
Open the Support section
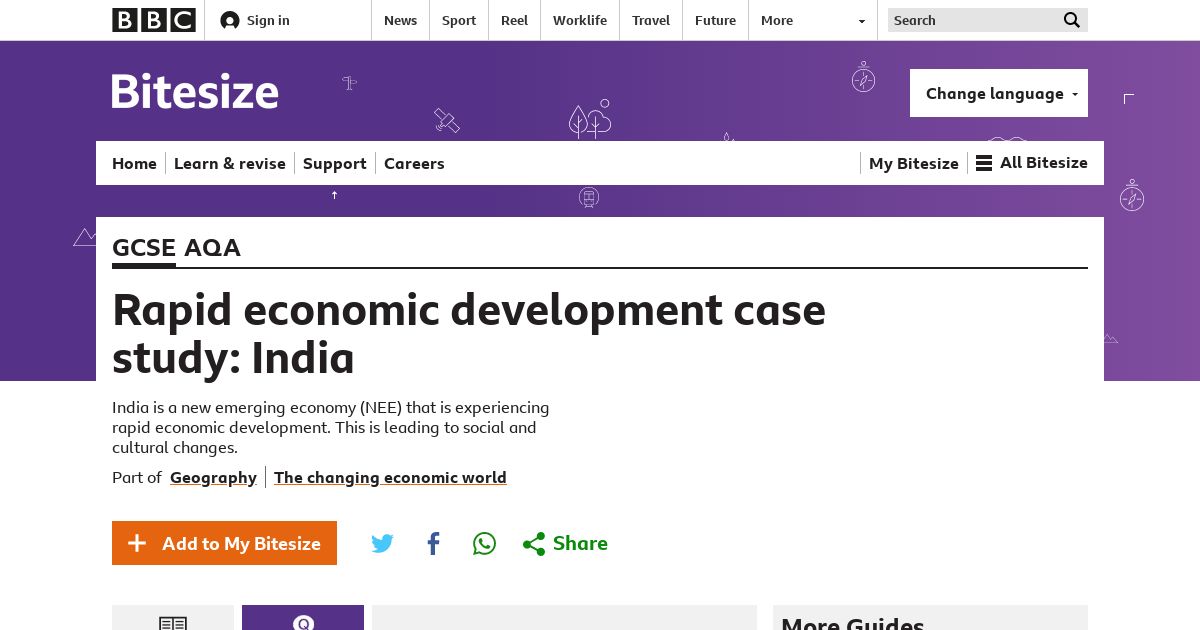point(335,163)
